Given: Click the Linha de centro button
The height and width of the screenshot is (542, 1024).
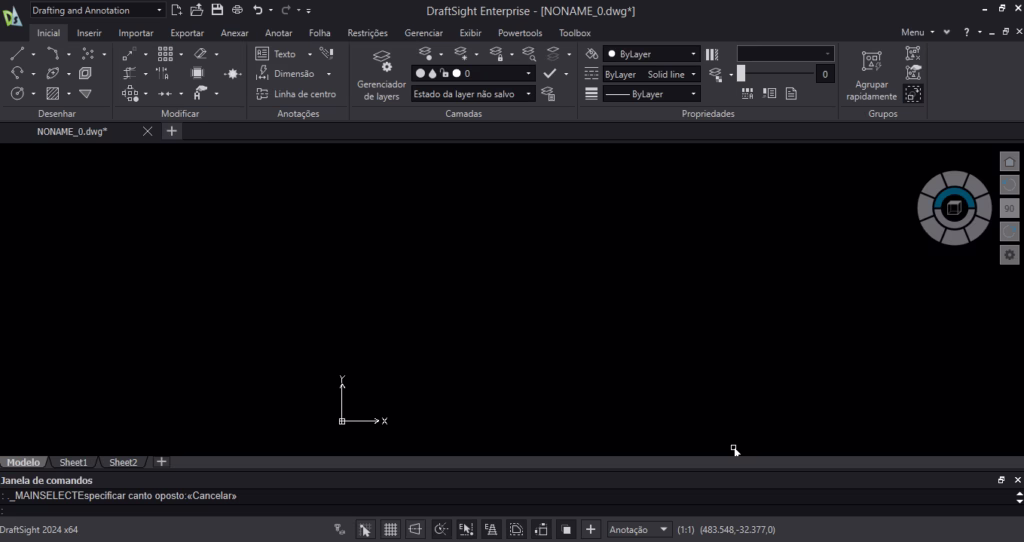Looking at the screenshot, I should click(x=296, y=93).
